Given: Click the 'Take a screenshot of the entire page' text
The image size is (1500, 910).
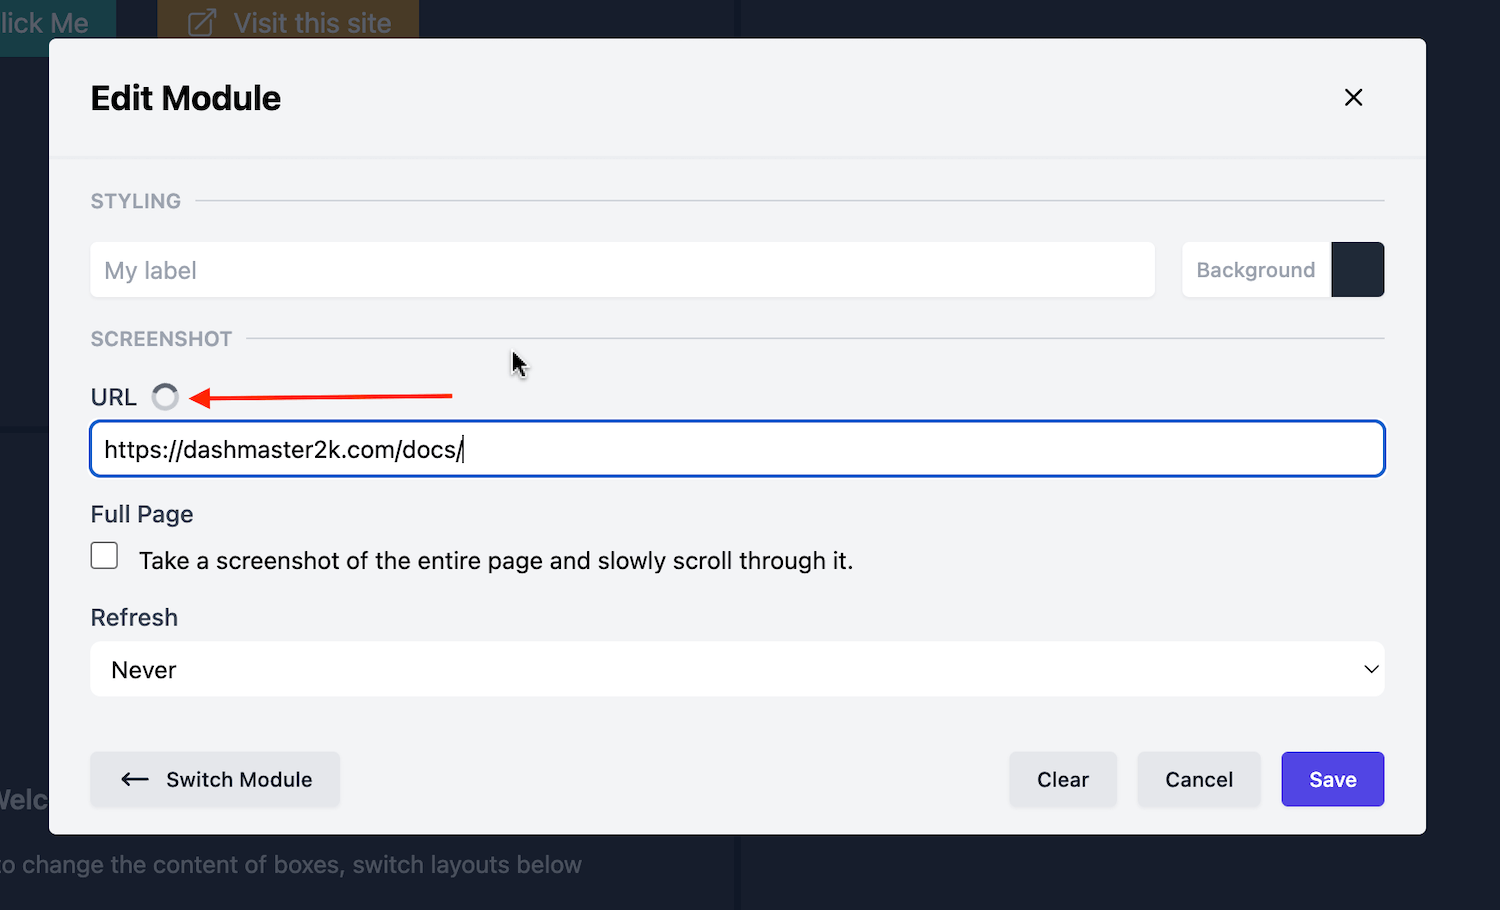Looking at the screenshot, I should click(495, 561).
